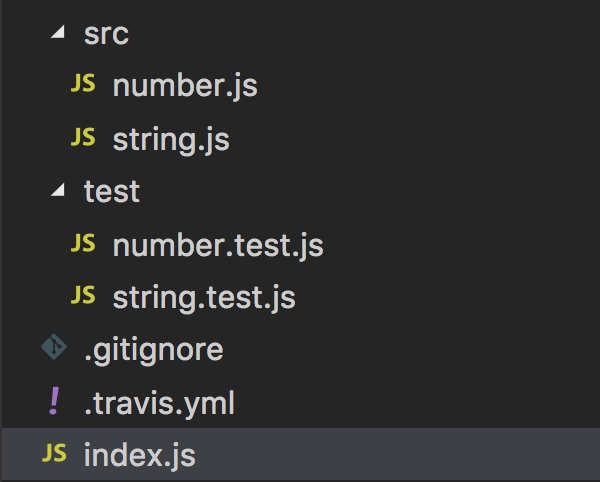This screenshot has width=600, height=482.
Task: Open string.test.js in the test folder
Action: [x=204, y=297]
